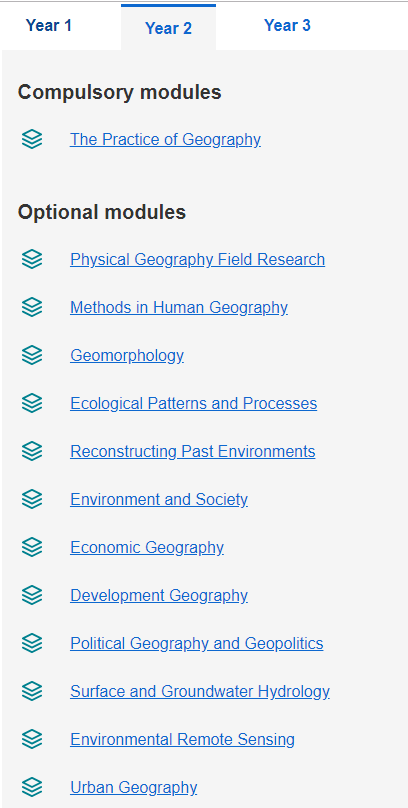Visit the Urban Geography module page
Viewport: 408px width, 808px height.
tap(133, 787)
